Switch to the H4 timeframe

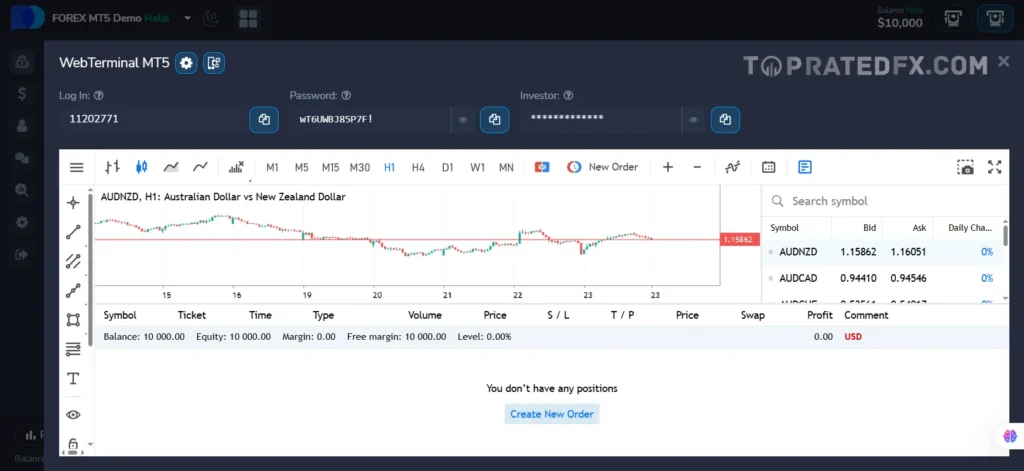(418, 167)
